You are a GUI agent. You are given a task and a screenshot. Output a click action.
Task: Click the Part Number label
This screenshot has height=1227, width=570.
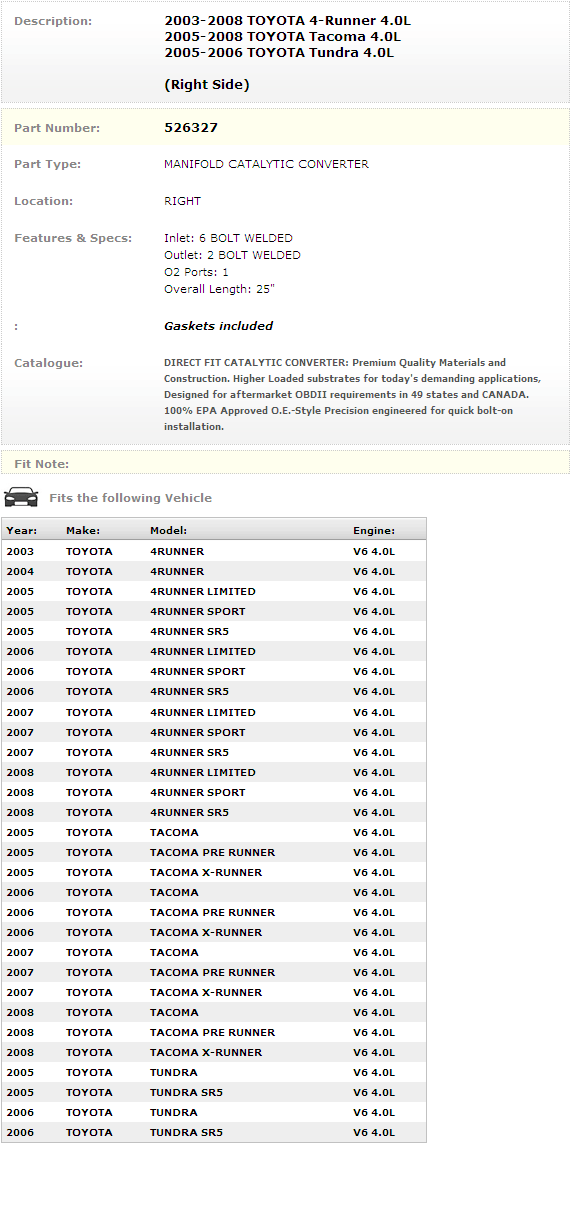tap(57, 128)
